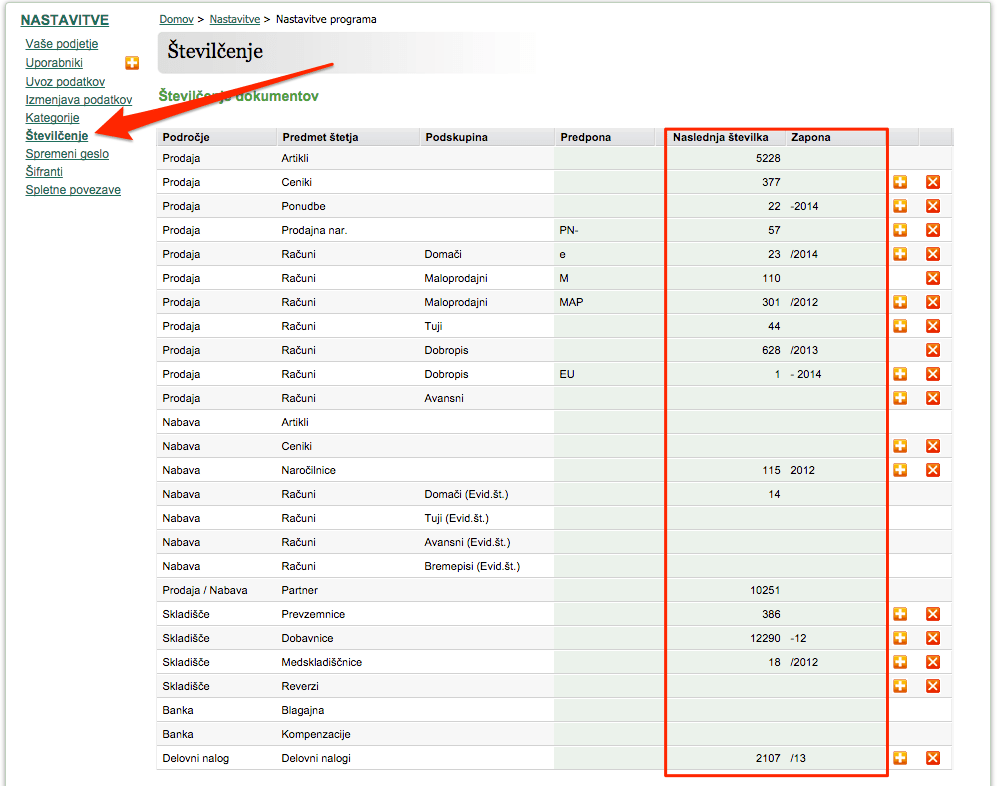The image size is (997, 786).
Task: Add numbering for Maloprodajni MAP row
Action: [900, 302]
